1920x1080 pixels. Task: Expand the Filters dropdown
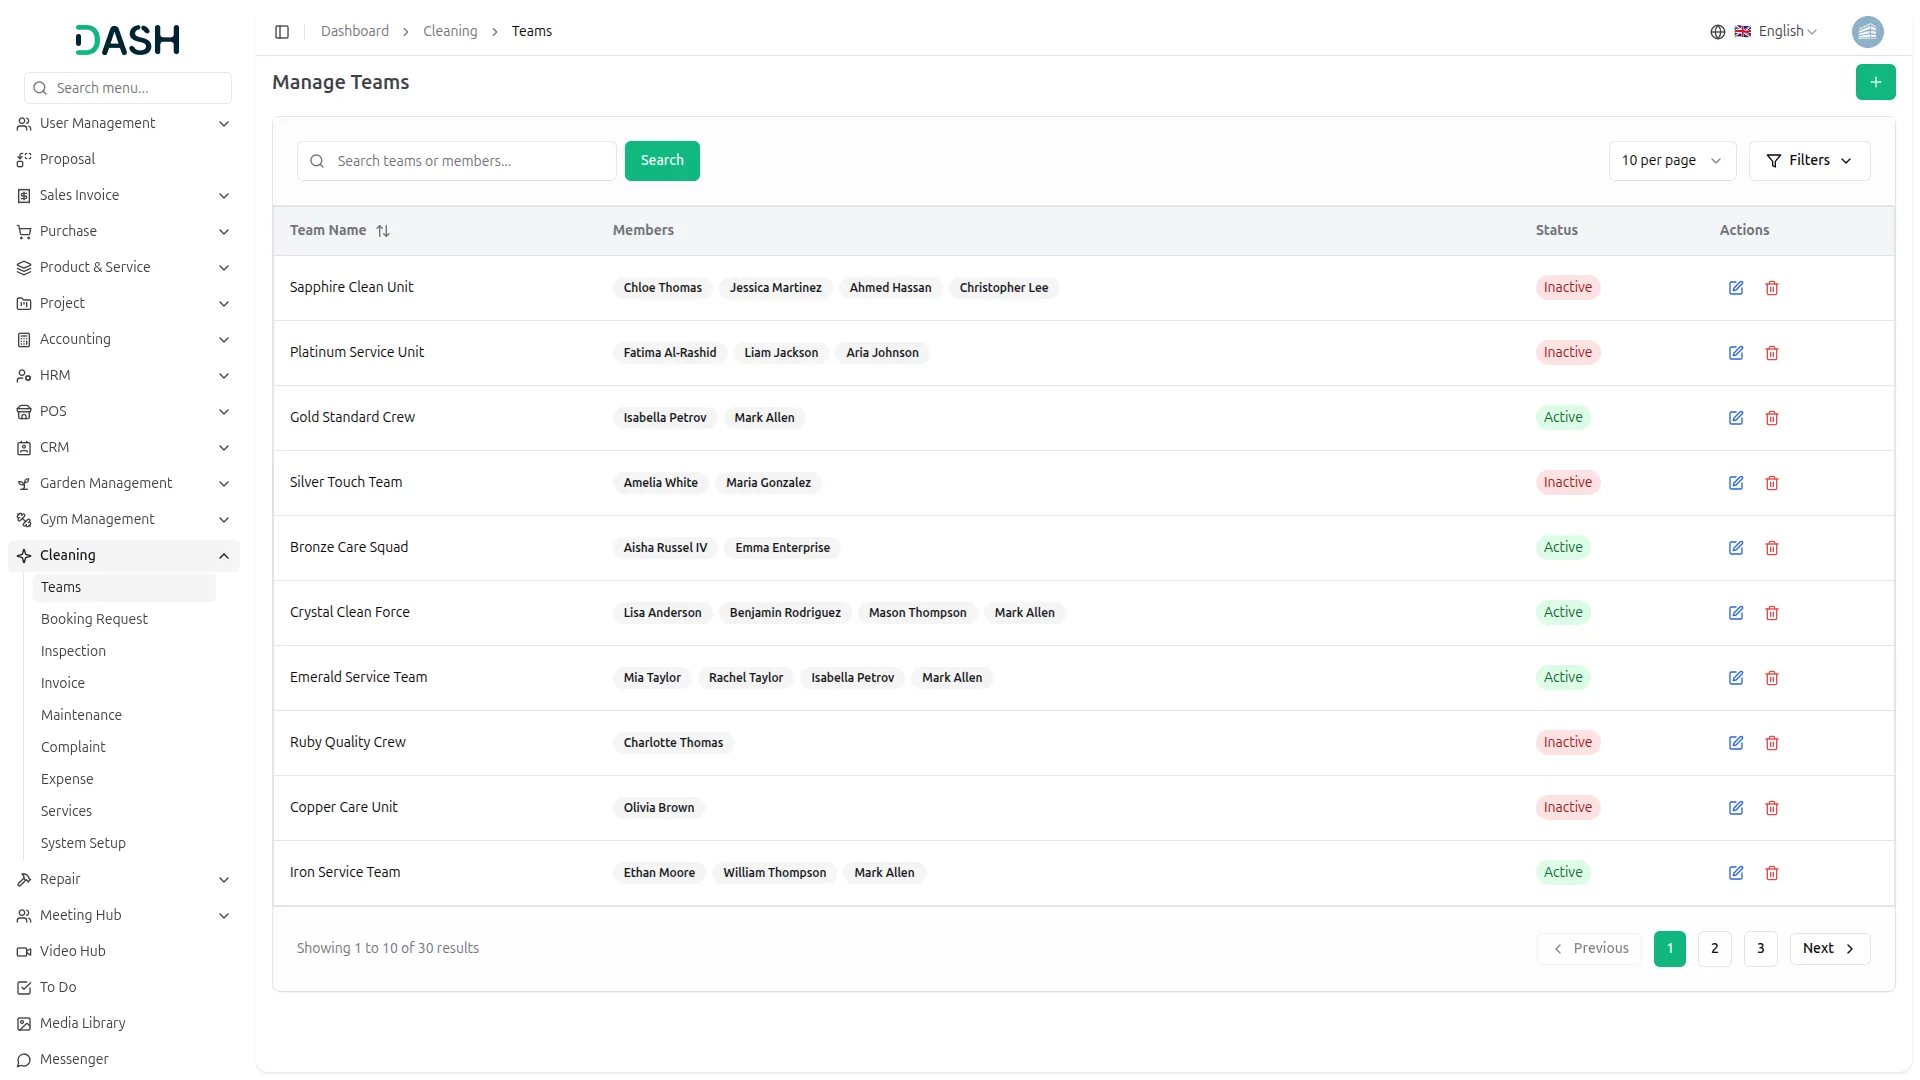click(x=1809, y=161)
